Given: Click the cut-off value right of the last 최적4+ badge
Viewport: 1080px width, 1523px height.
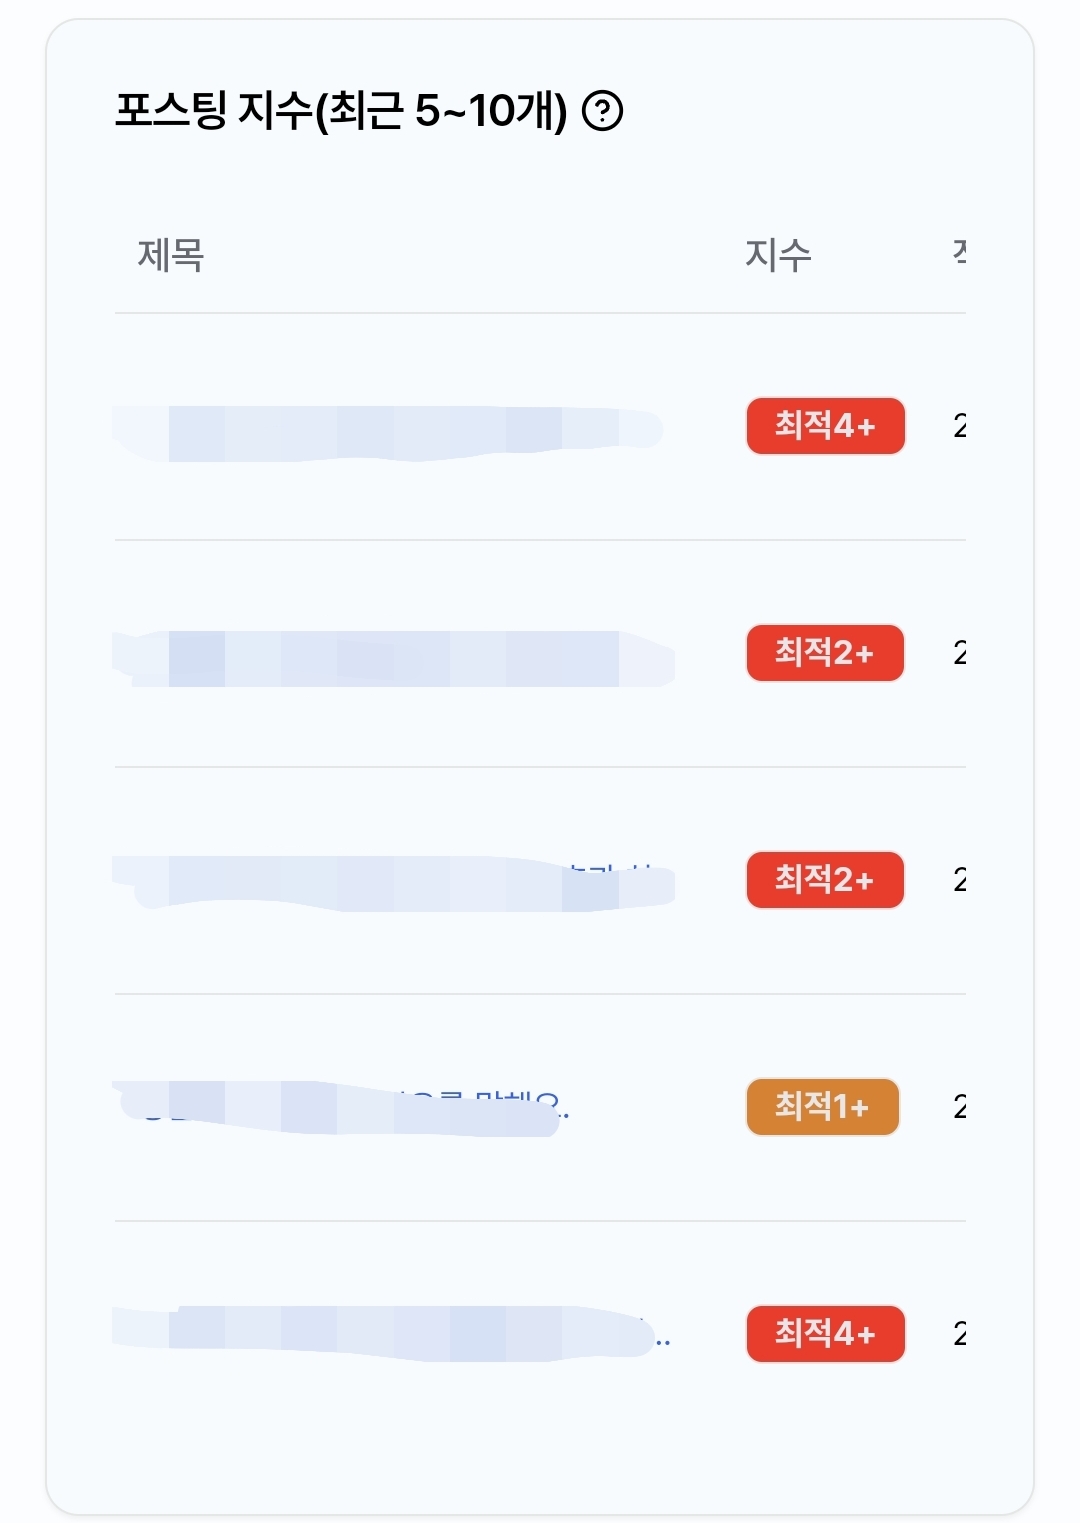Looking at the screenshot, I should point(960,1335).
